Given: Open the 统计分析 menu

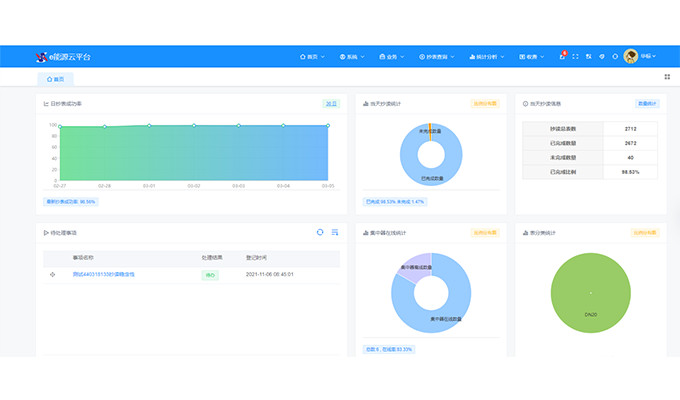Looking at the screenshot, I should (x=489, y=57).
